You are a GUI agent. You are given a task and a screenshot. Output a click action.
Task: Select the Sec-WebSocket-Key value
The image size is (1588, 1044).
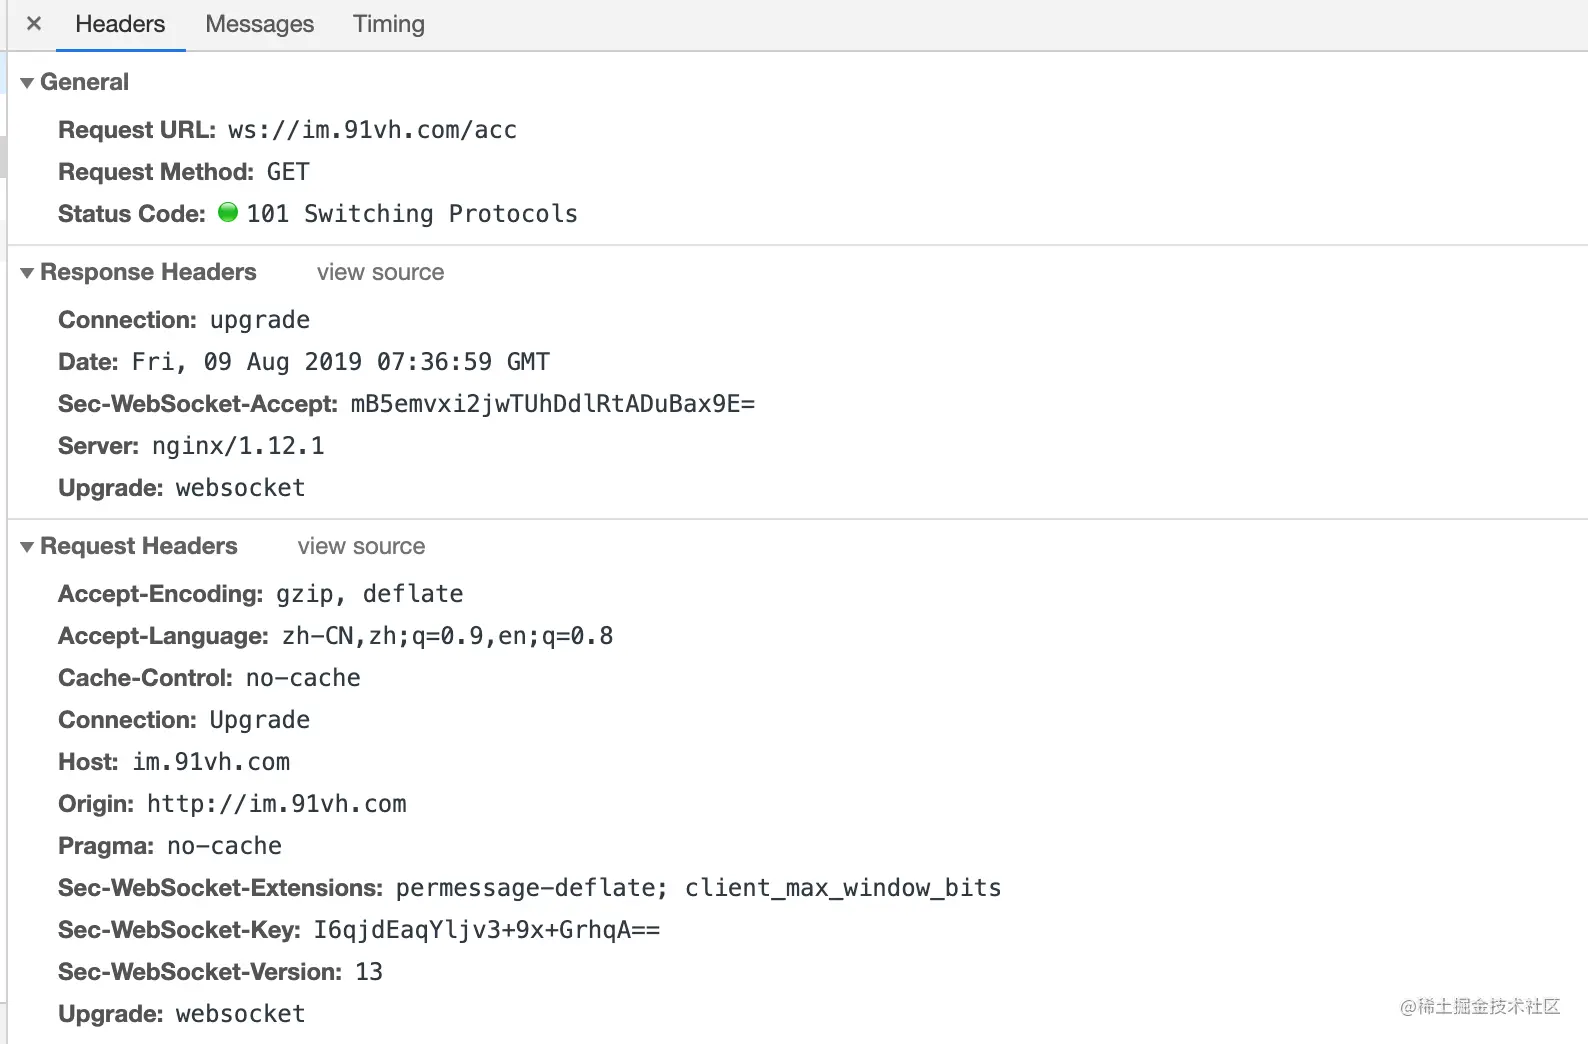coord(487,930)
